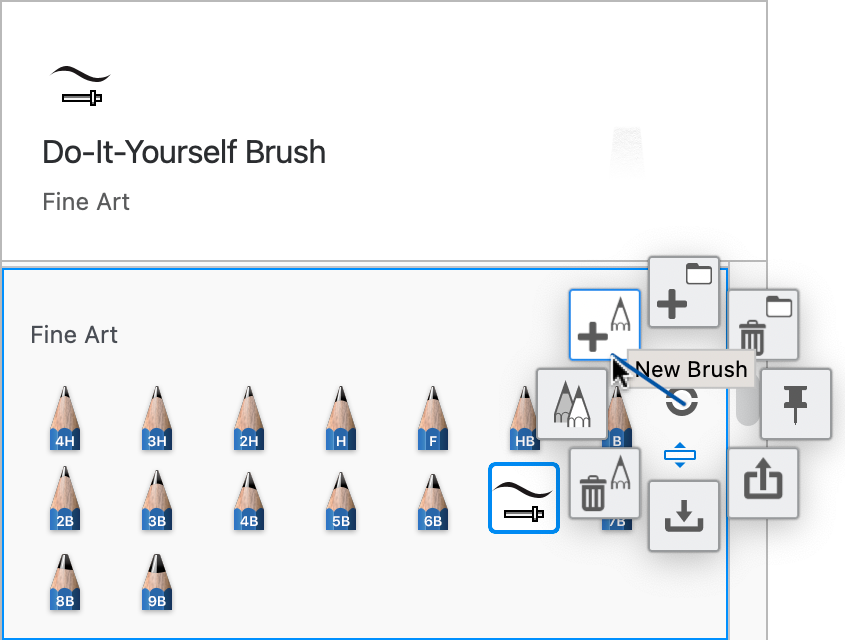The height and width of the screenshot is (640, 845).
Task: Pick the F pencil brush
Action: [x=433, y=418]
